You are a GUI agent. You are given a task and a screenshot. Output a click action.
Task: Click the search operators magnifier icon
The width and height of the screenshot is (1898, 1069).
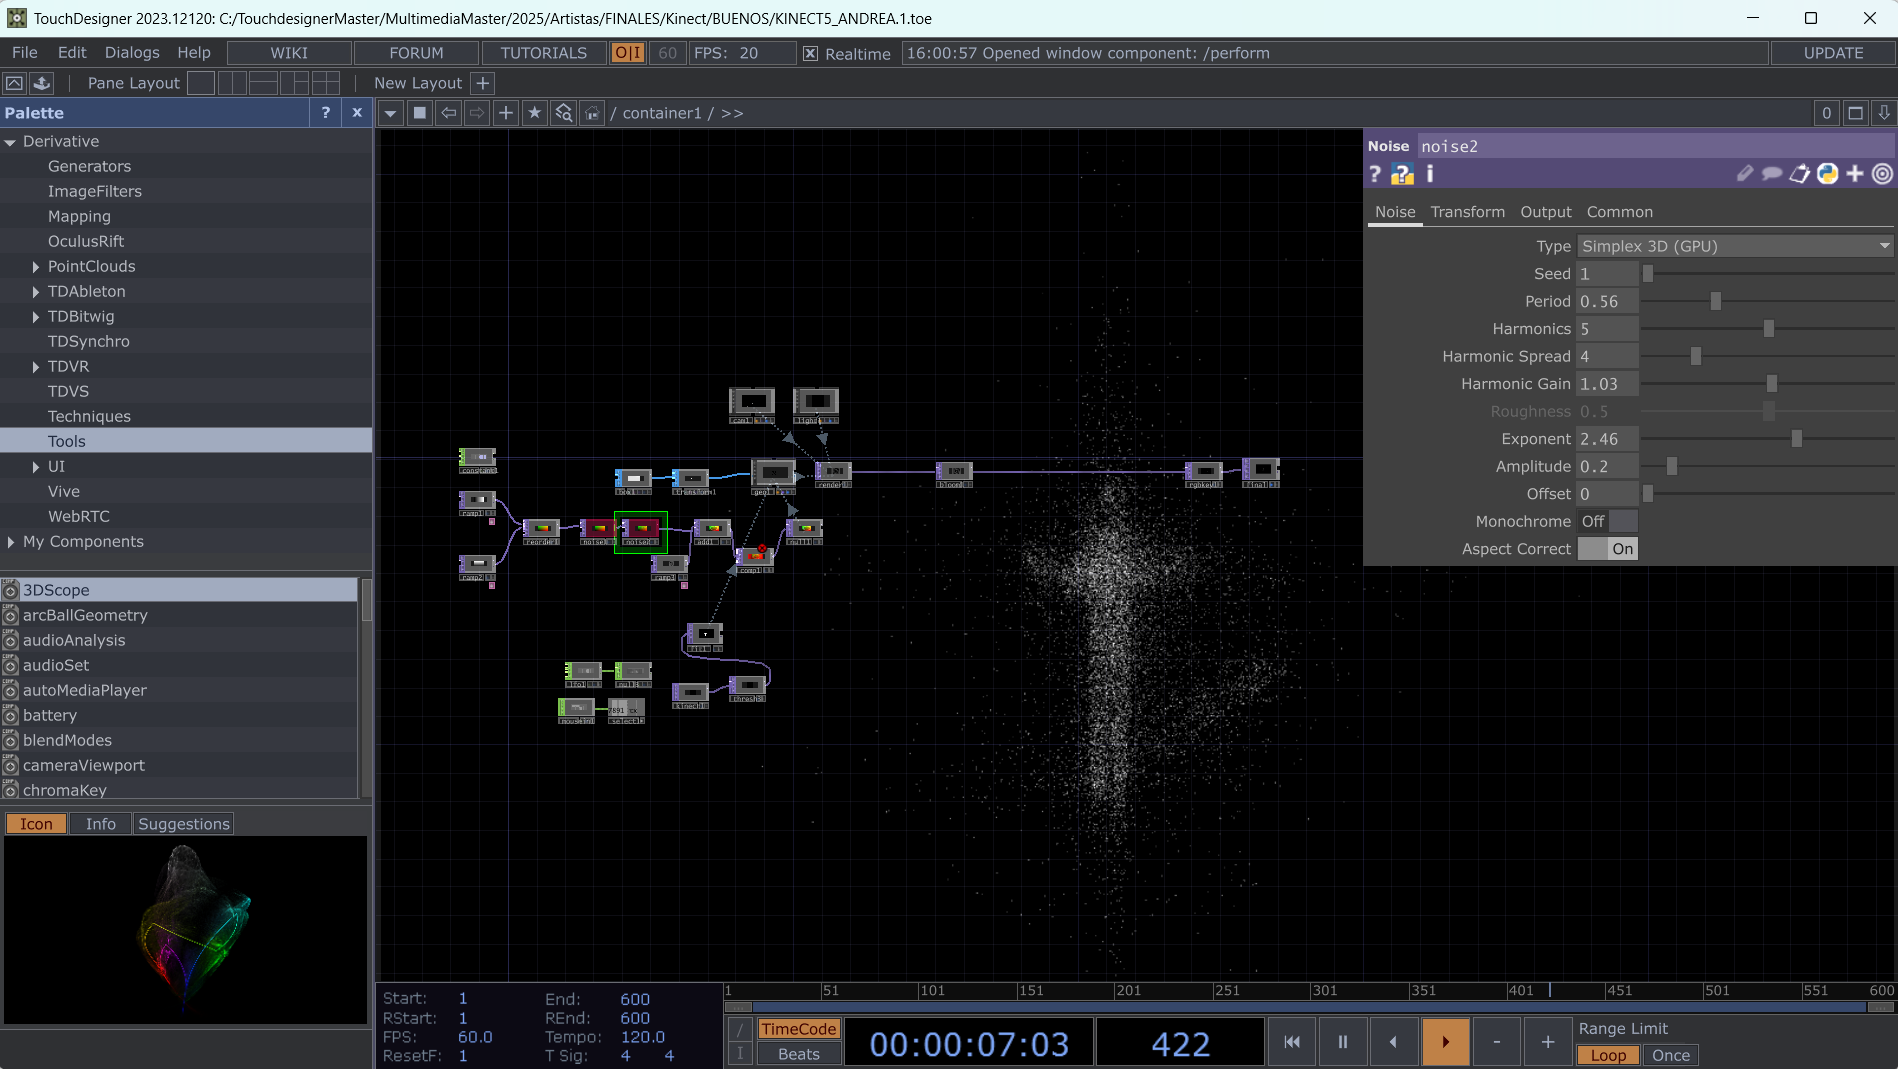(x=564, y=113)
